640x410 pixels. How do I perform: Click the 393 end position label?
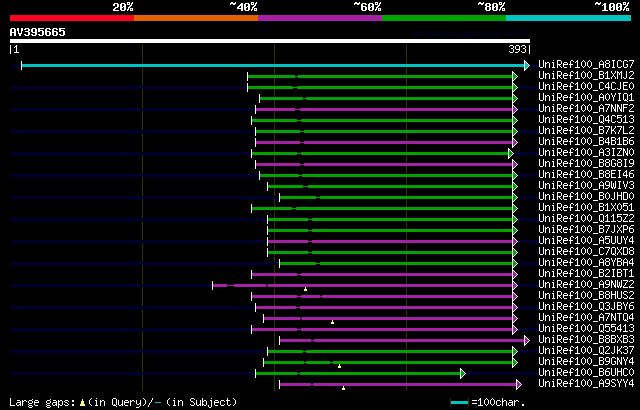pos(517,49)
